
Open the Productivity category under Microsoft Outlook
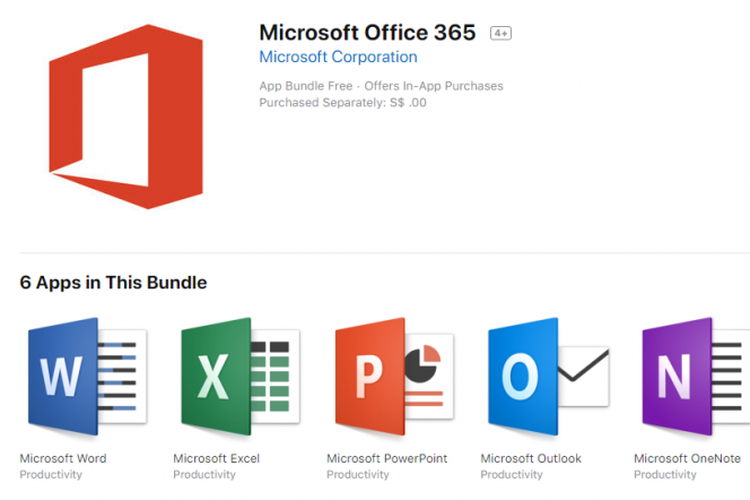tap(511, 474)
